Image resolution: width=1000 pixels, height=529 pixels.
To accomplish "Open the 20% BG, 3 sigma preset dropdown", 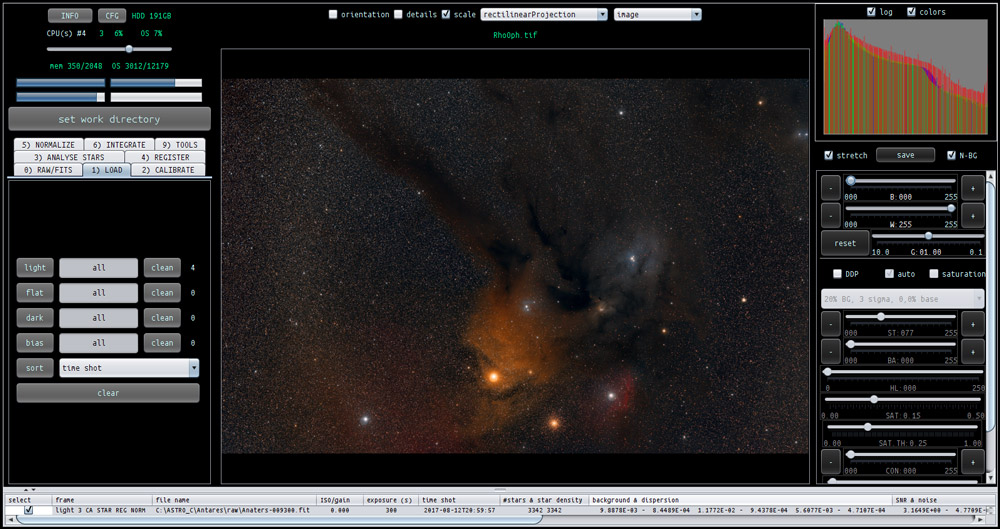I will click(902, 299).
